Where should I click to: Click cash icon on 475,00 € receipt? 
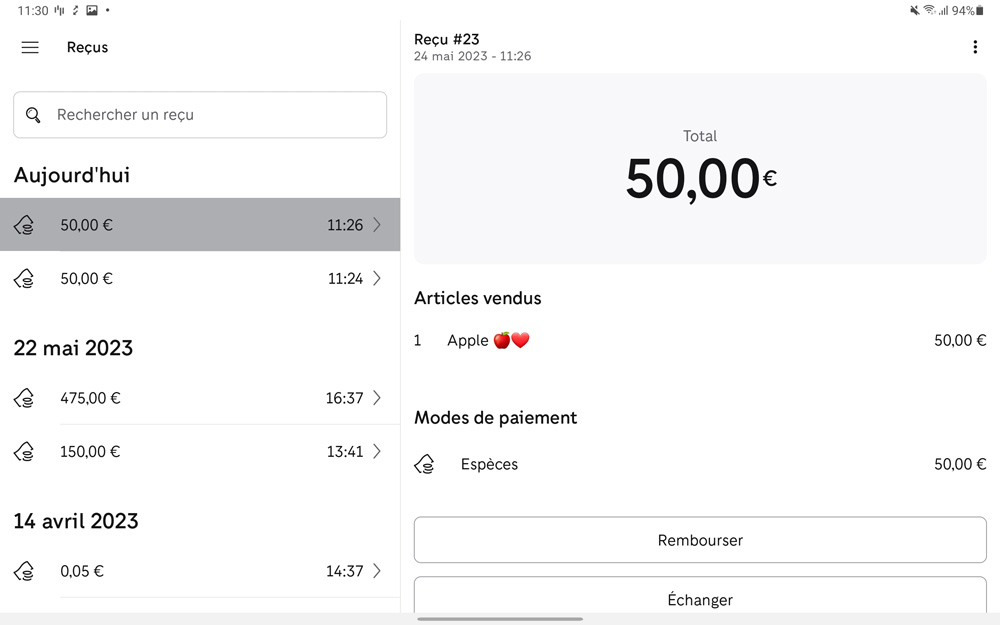click(25, 398)
